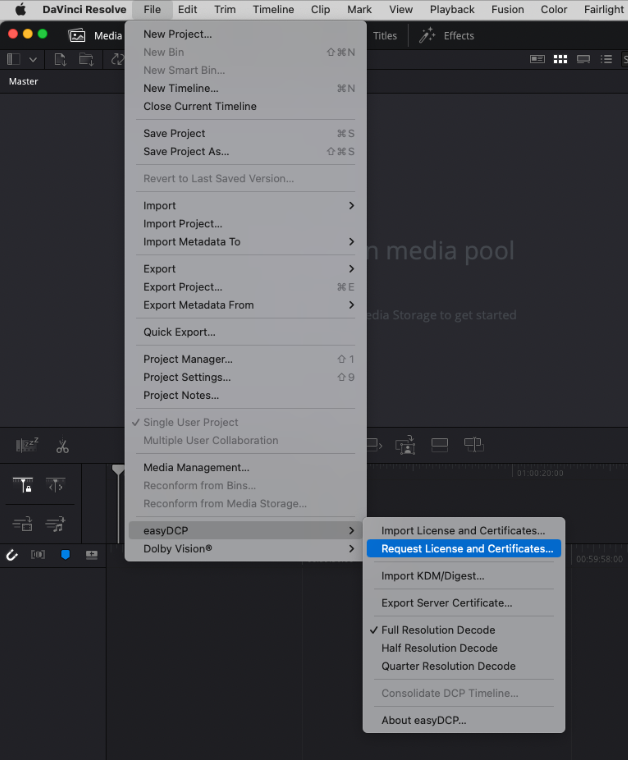Open the Clip menu

coord(320,9)
